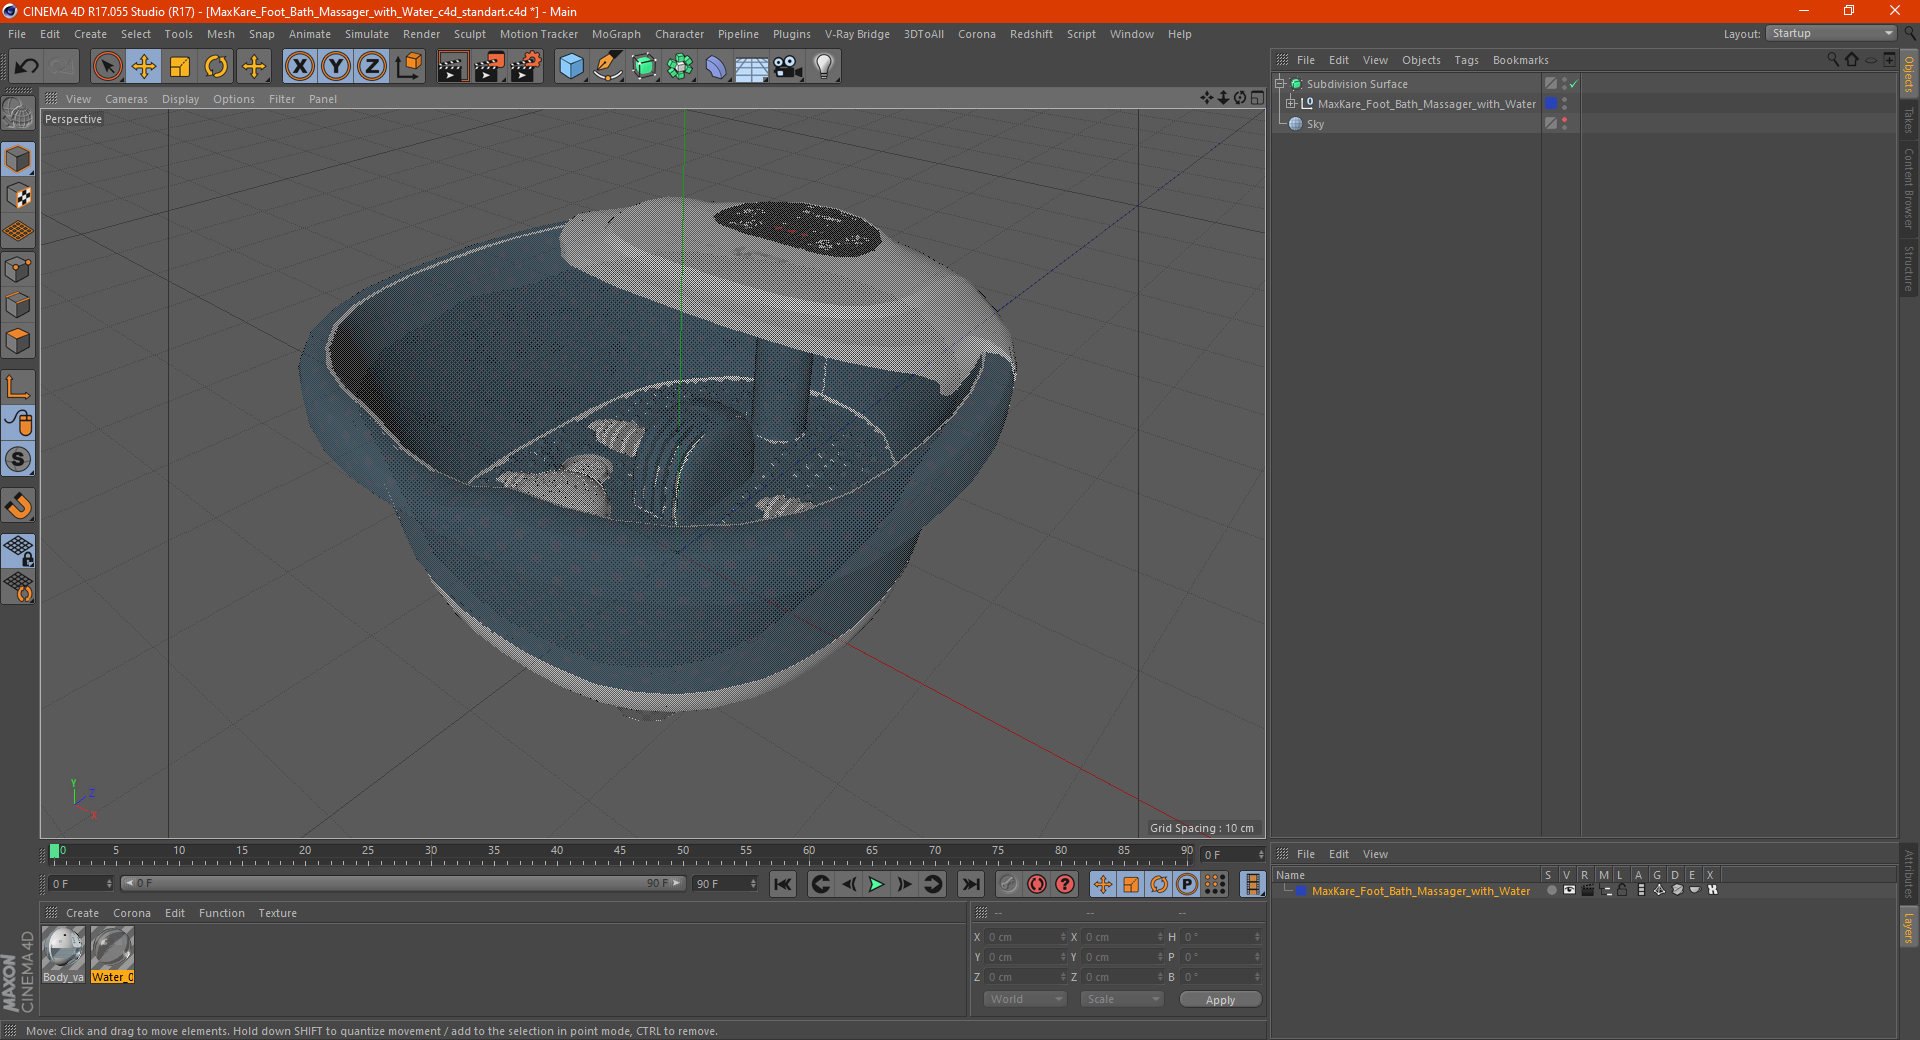Play the animation forward

point(876,884)
